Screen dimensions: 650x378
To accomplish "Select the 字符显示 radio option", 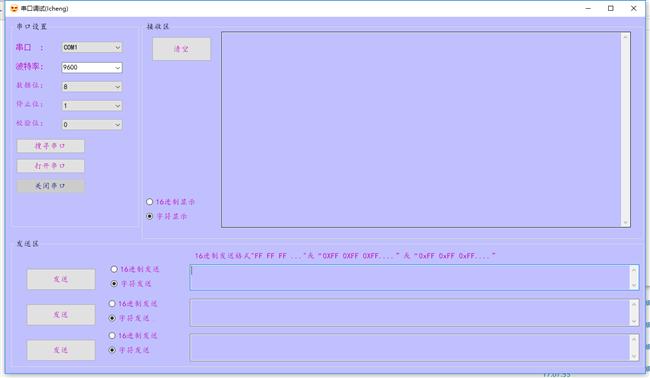I will point(150,216).
